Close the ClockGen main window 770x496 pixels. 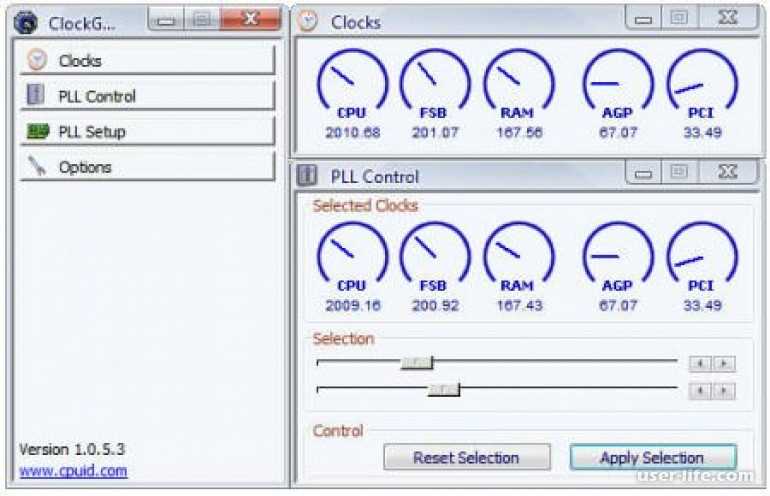(x=250, y=19)
